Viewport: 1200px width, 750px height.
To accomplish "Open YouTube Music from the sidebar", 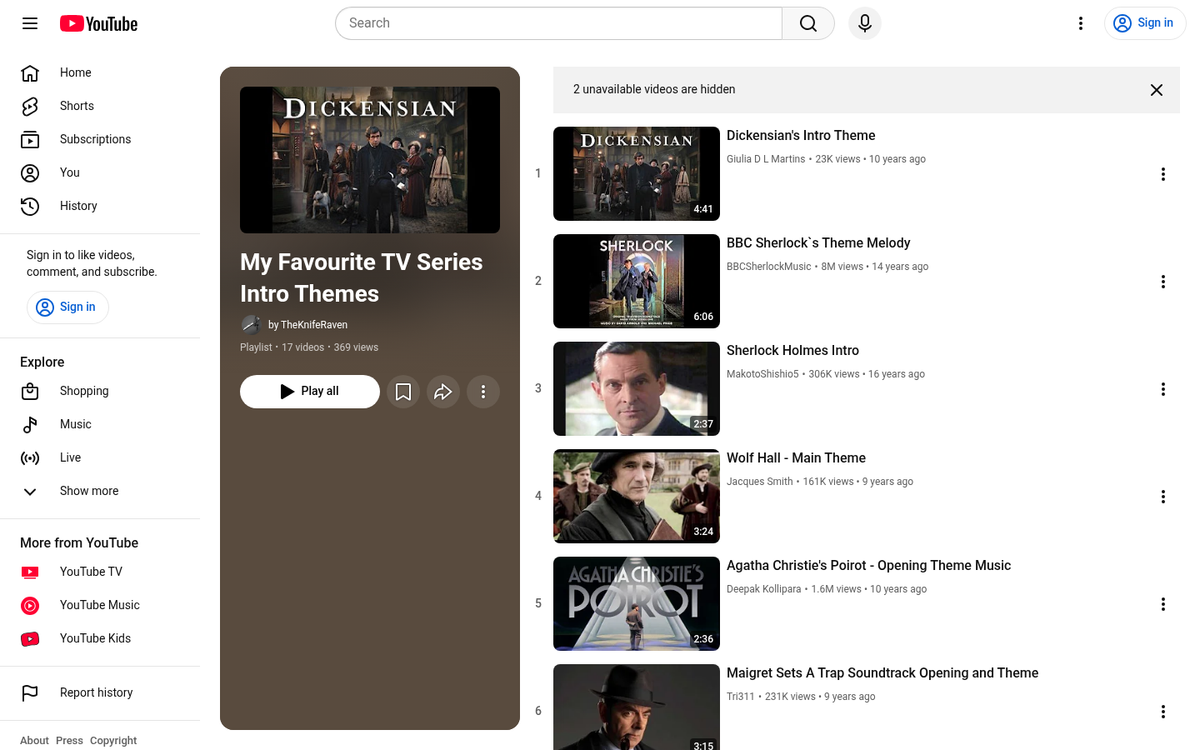I will [97, 605].
